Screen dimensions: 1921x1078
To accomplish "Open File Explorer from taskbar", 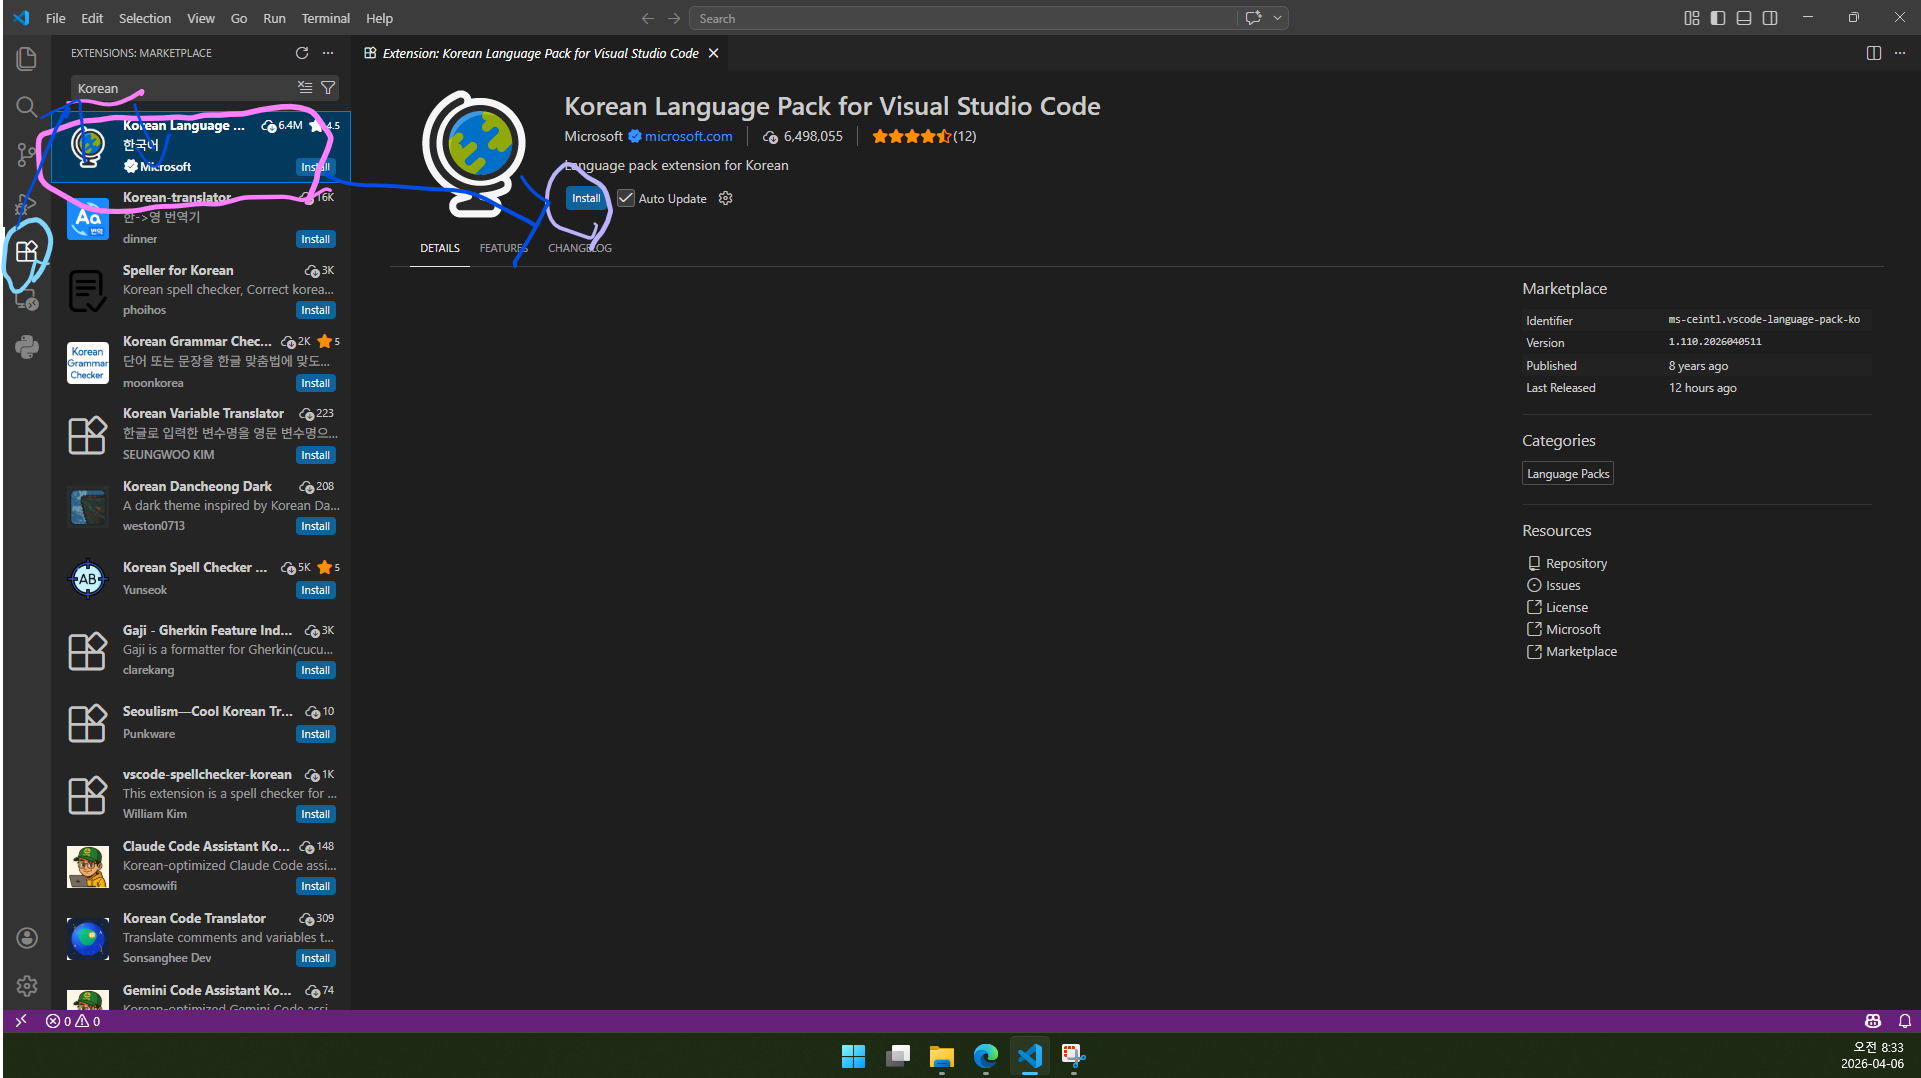I will point(941,1056).
